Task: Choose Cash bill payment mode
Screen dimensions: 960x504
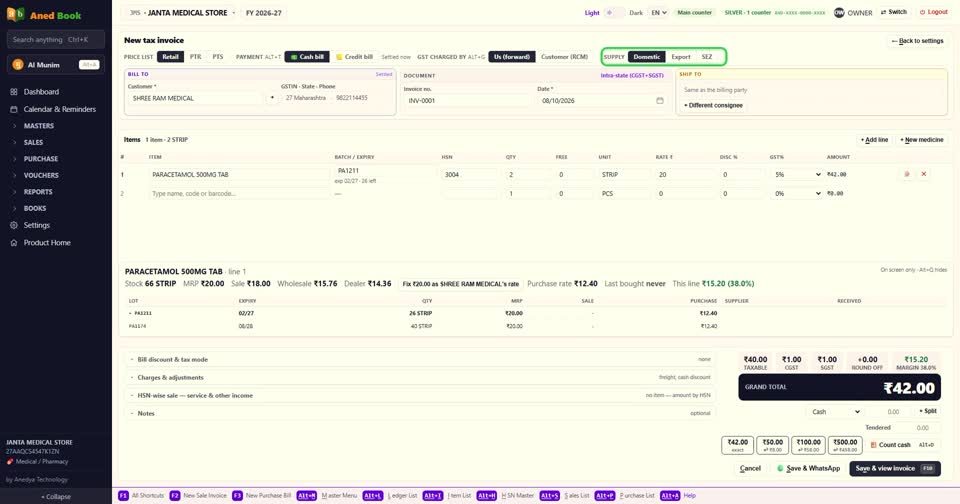Action: point(307,57)
